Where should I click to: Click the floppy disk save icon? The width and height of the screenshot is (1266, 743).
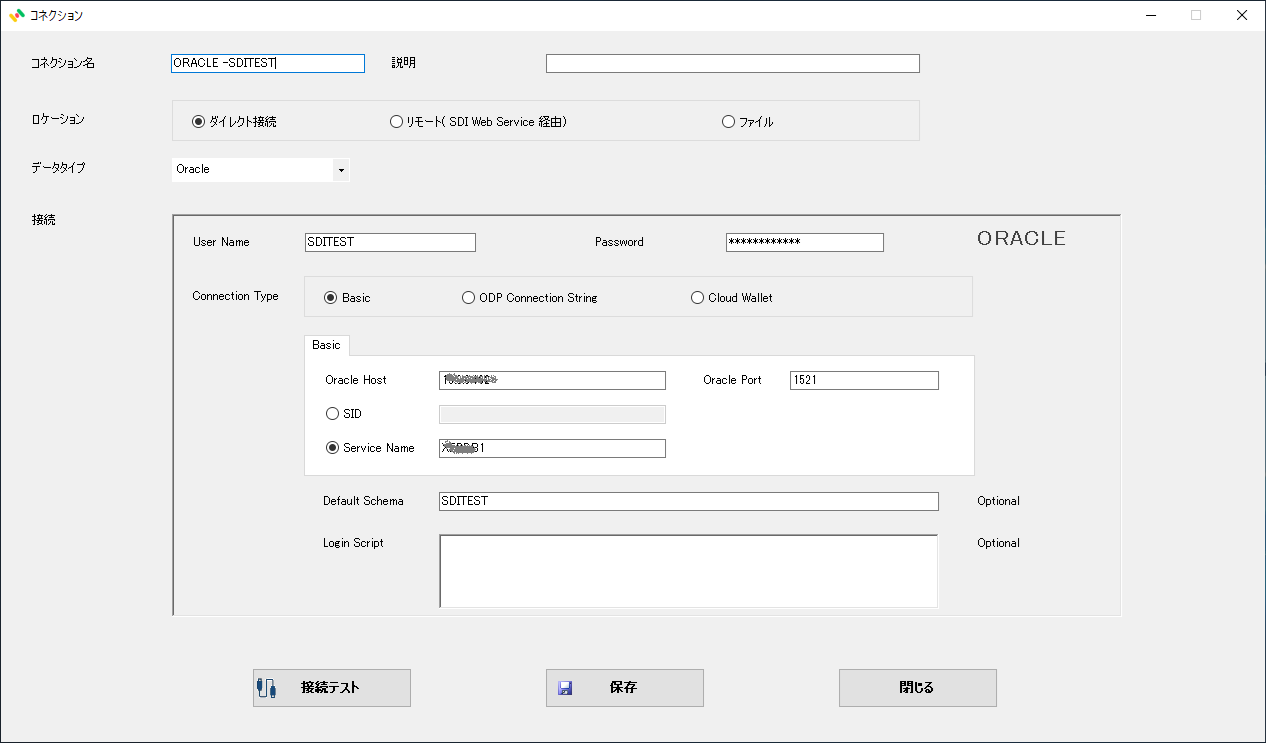(565, 688)
